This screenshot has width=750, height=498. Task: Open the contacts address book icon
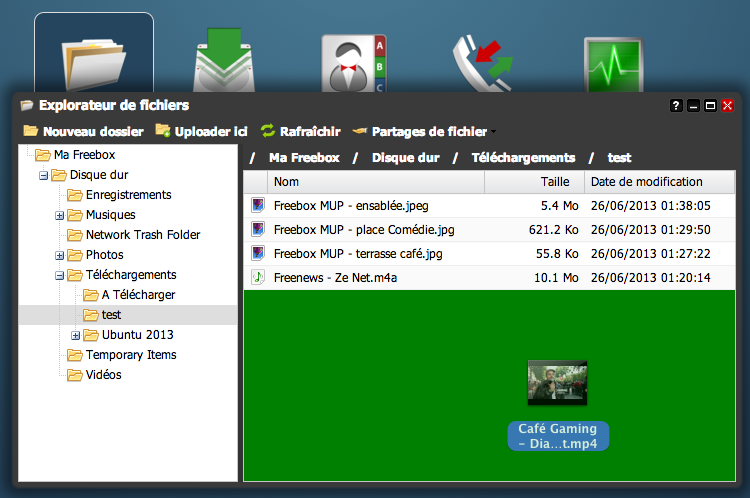click(x=354, y=63)
